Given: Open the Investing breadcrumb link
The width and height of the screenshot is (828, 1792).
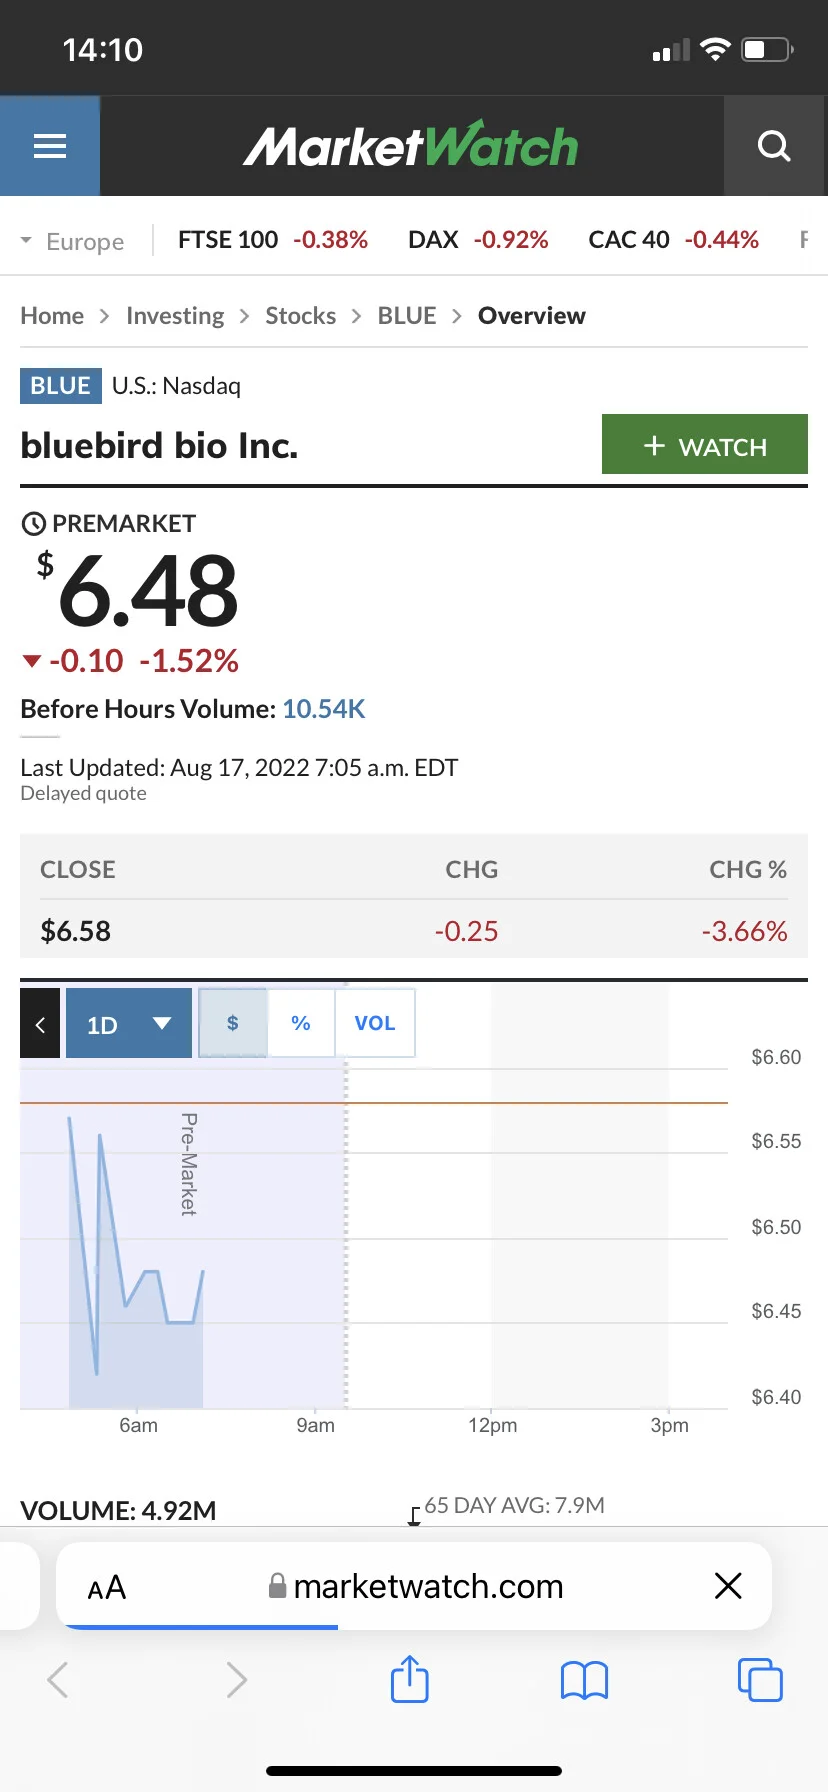Looking at the screenshot, I should click(x=175, y=316).
